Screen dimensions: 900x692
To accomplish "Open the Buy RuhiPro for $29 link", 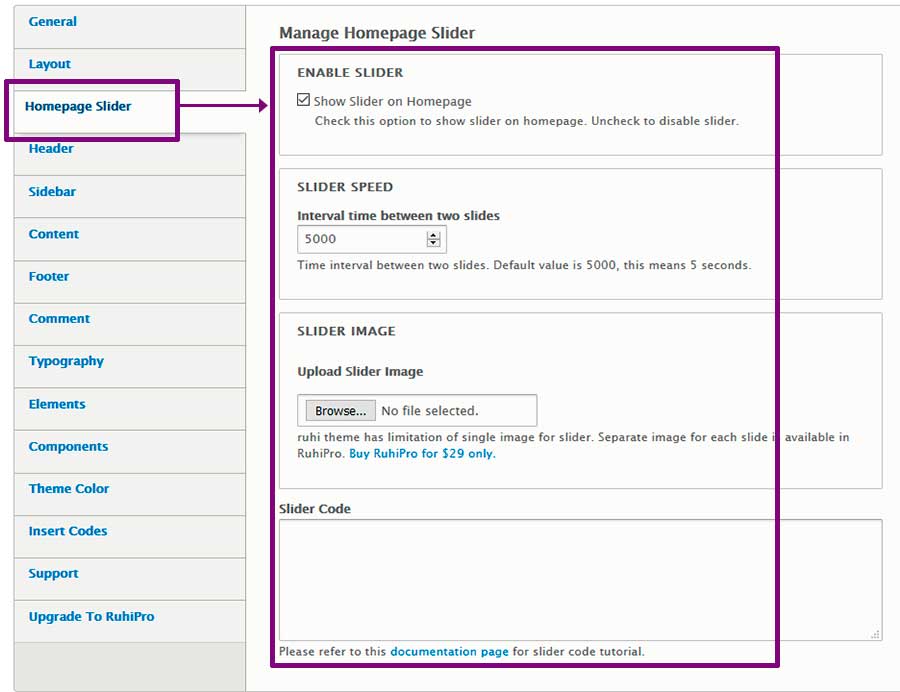I will (x=421, y=453).
